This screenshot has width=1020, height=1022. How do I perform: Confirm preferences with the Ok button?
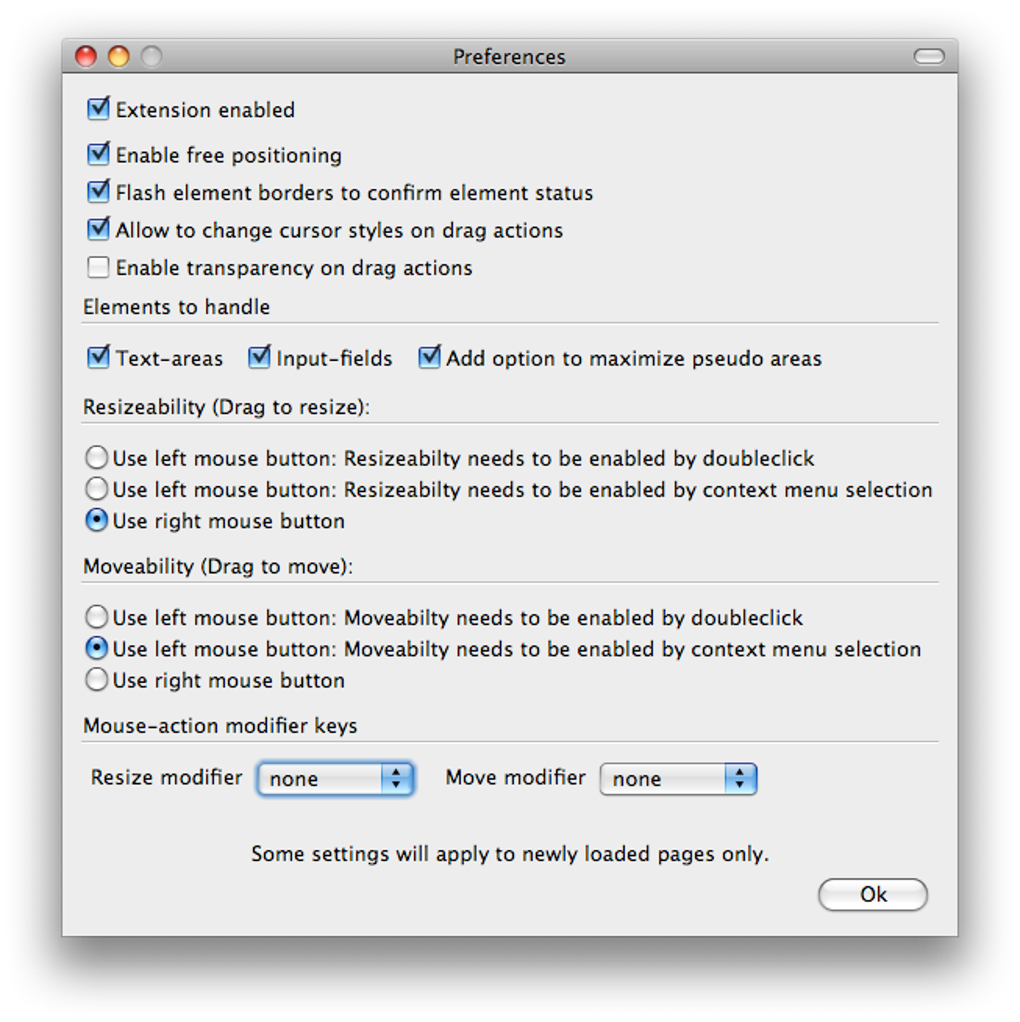pyautogui.click(x=872, y=894)
